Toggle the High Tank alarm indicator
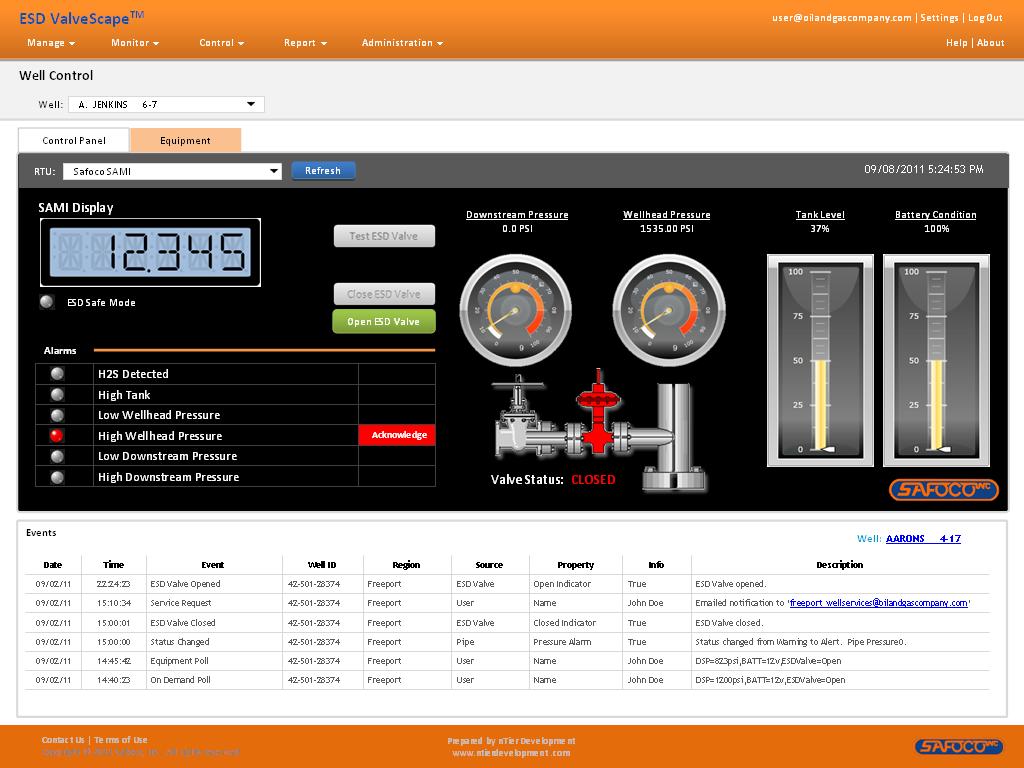The height and width of the screenshot is (768, 1024). tap(57, 394)
